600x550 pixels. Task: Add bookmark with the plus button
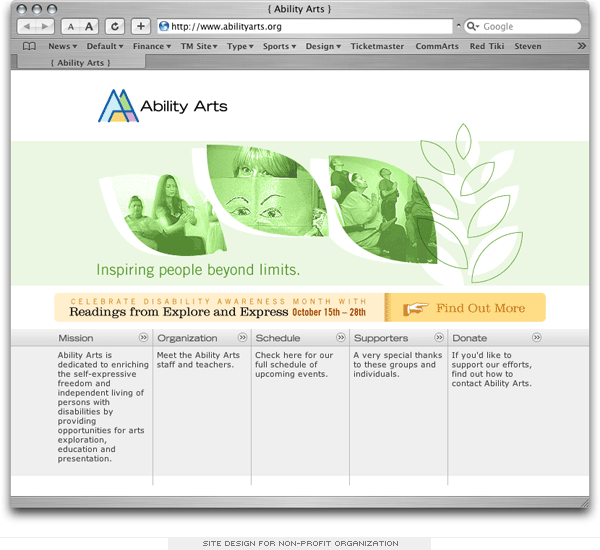(x=140, y=26)
